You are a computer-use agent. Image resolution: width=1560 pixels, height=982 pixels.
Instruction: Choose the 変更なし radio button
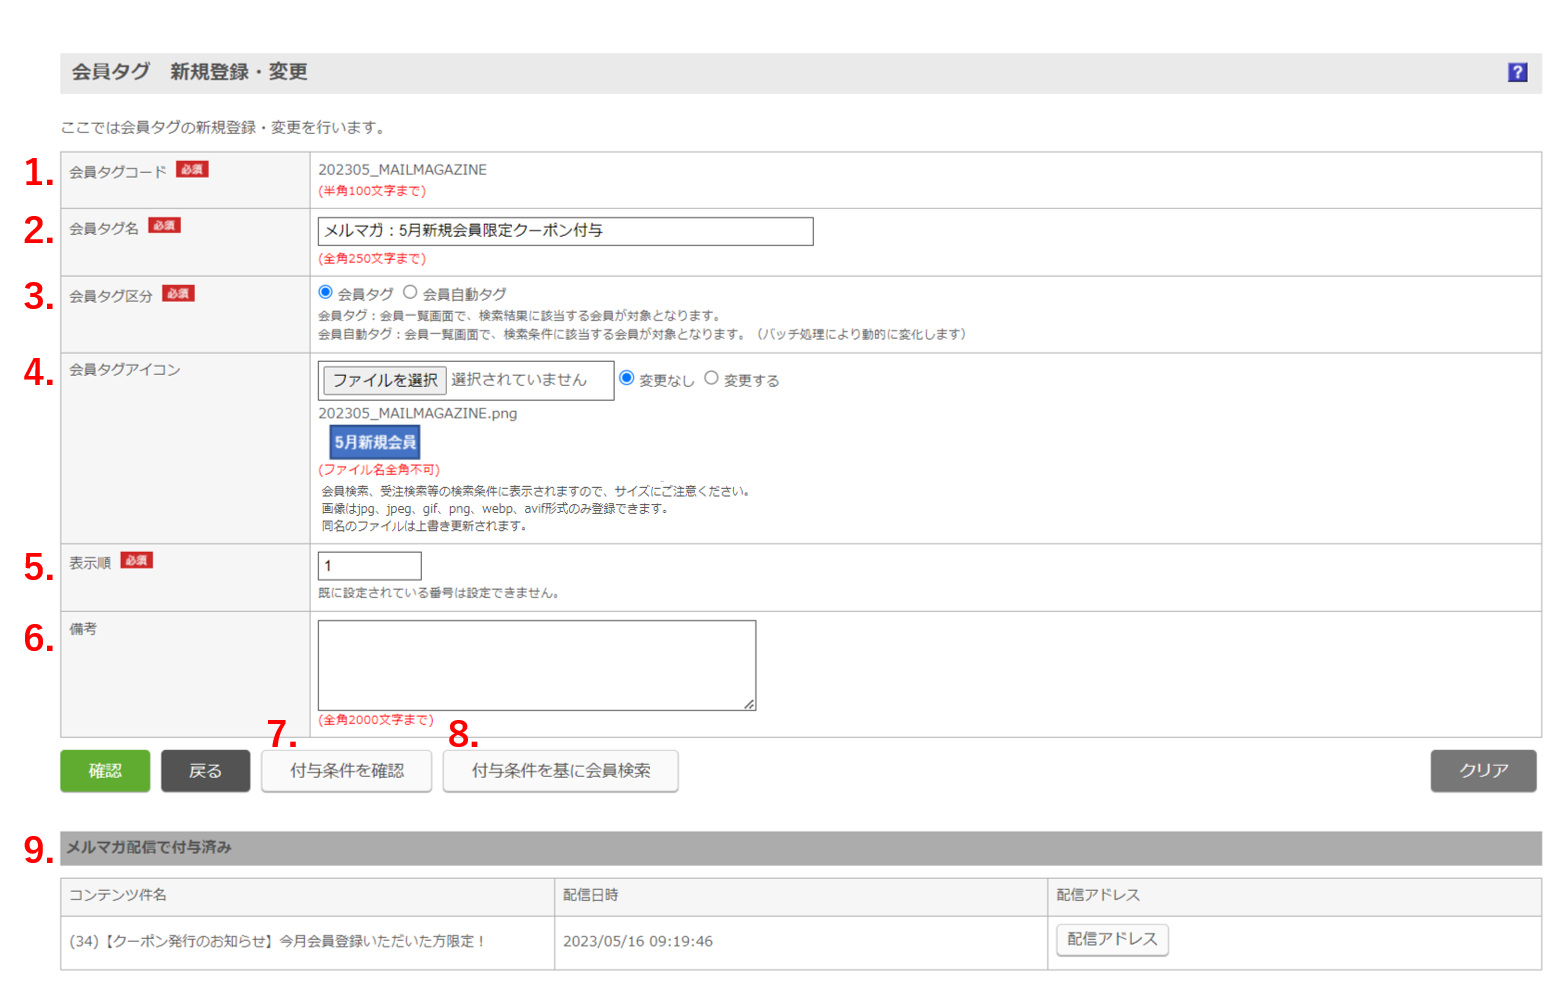(627, 378)
